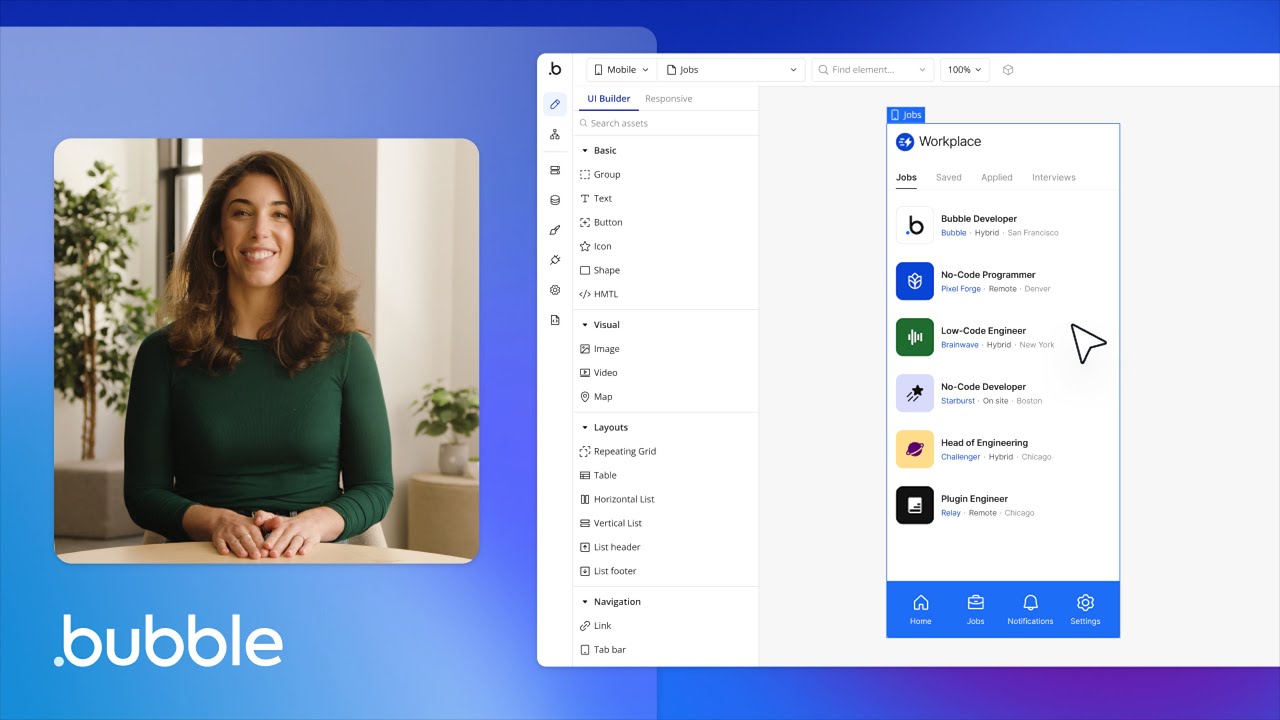Open the Data database icon in sidebar
Image resolution: width=1280 pixels, height=720 pixels.
[555, 200]
